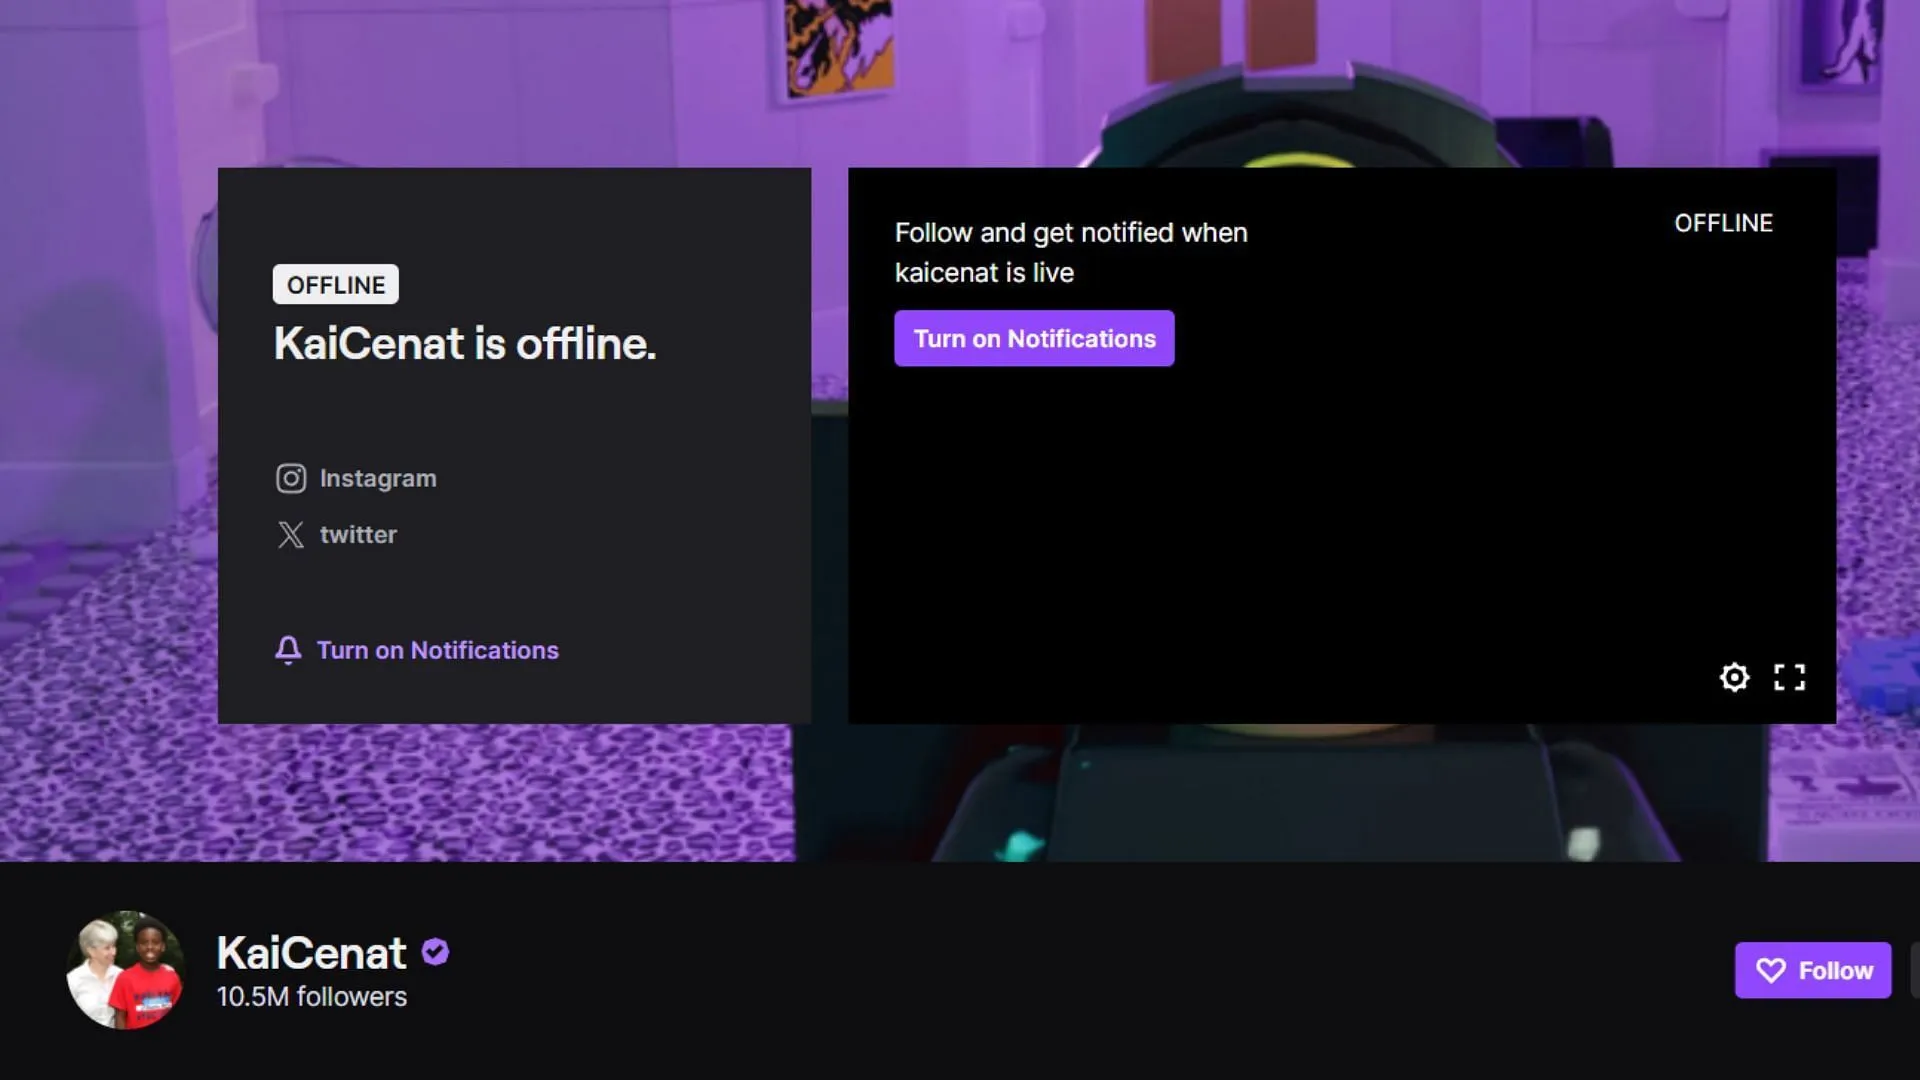Screen dimensions: 1920x1080
Task: Click the OFFLINE label in the video player
Action: (1723, 223)
